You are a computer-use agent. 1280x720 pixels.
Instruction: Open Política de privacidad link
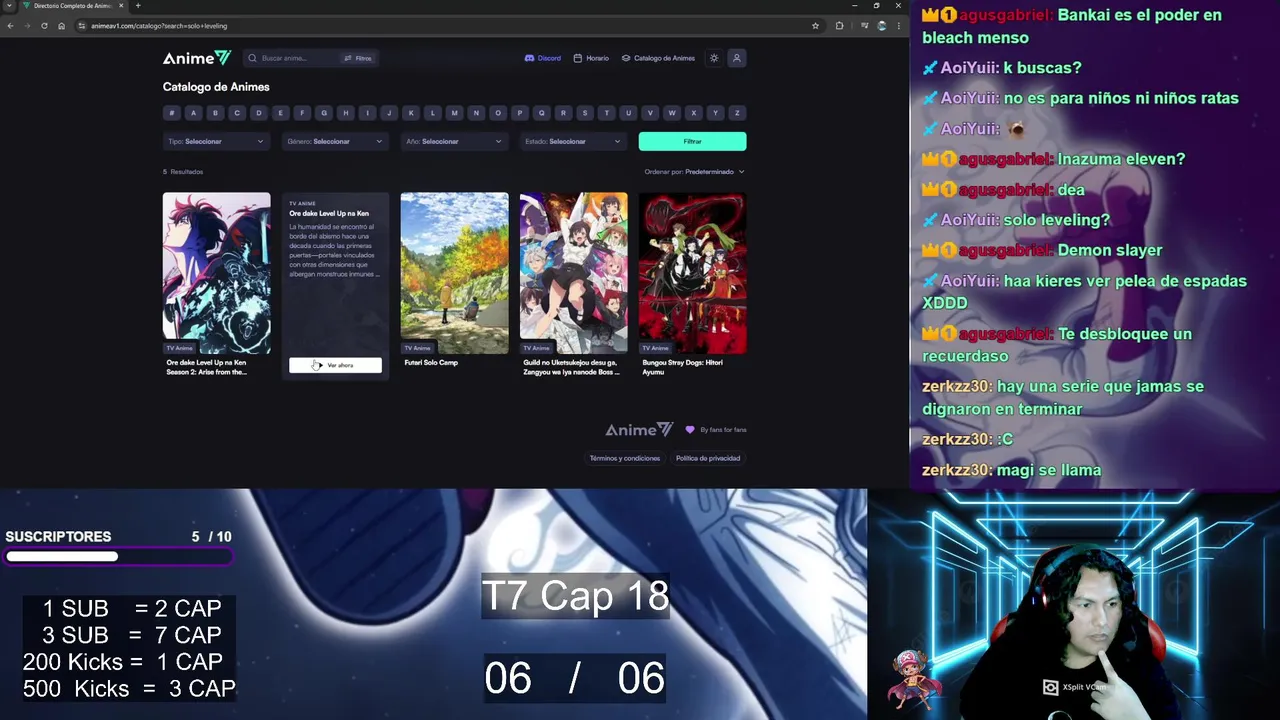(x=708, y=458)
